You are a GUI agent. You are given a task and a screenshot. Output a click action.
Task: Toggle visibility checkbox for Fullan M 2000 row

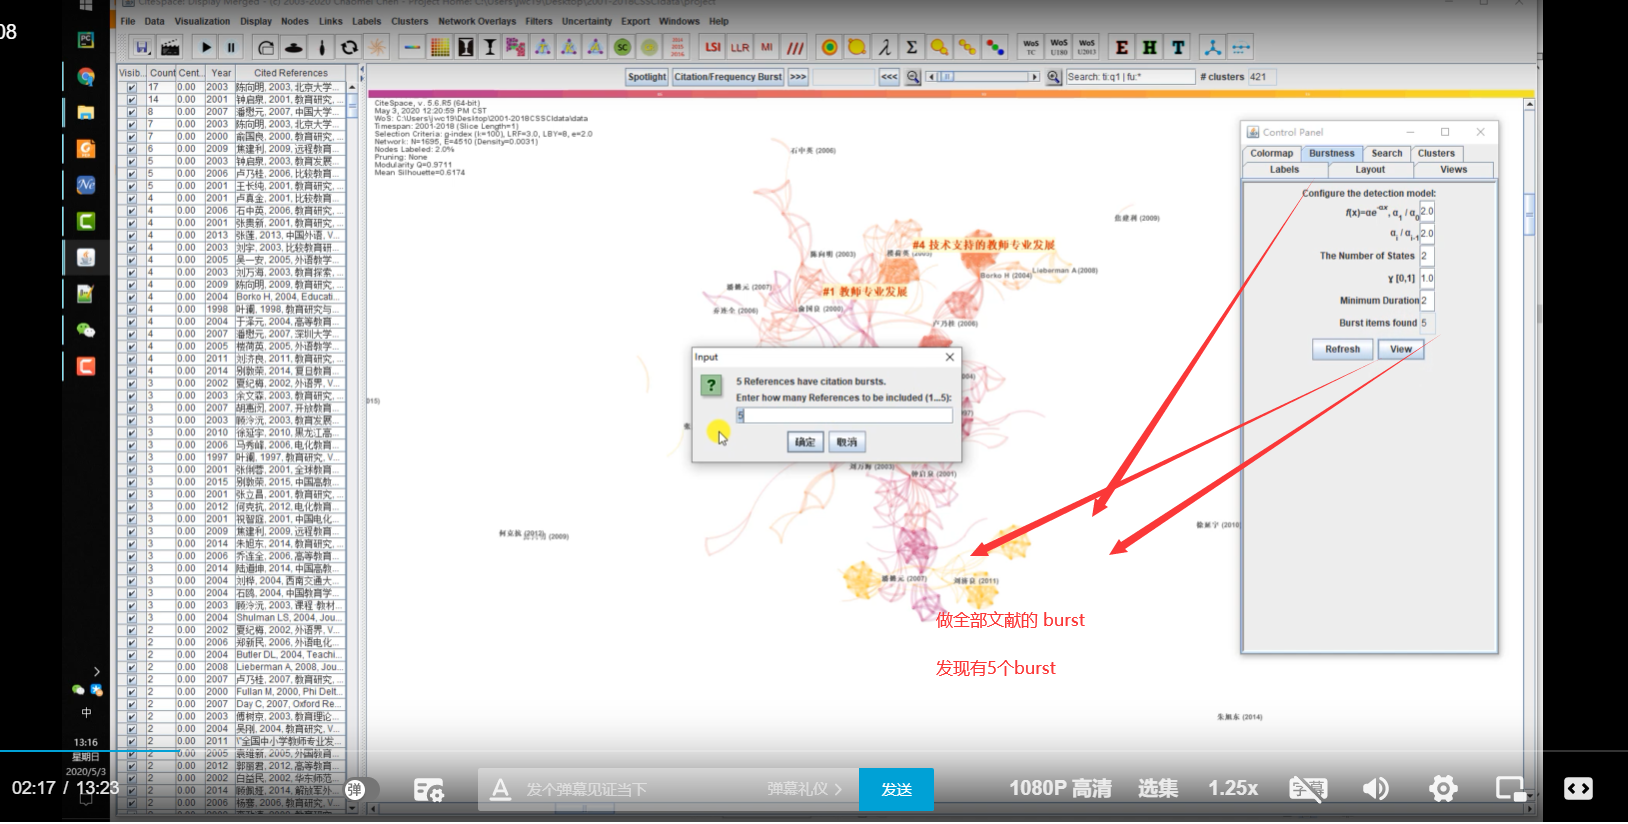131,692
